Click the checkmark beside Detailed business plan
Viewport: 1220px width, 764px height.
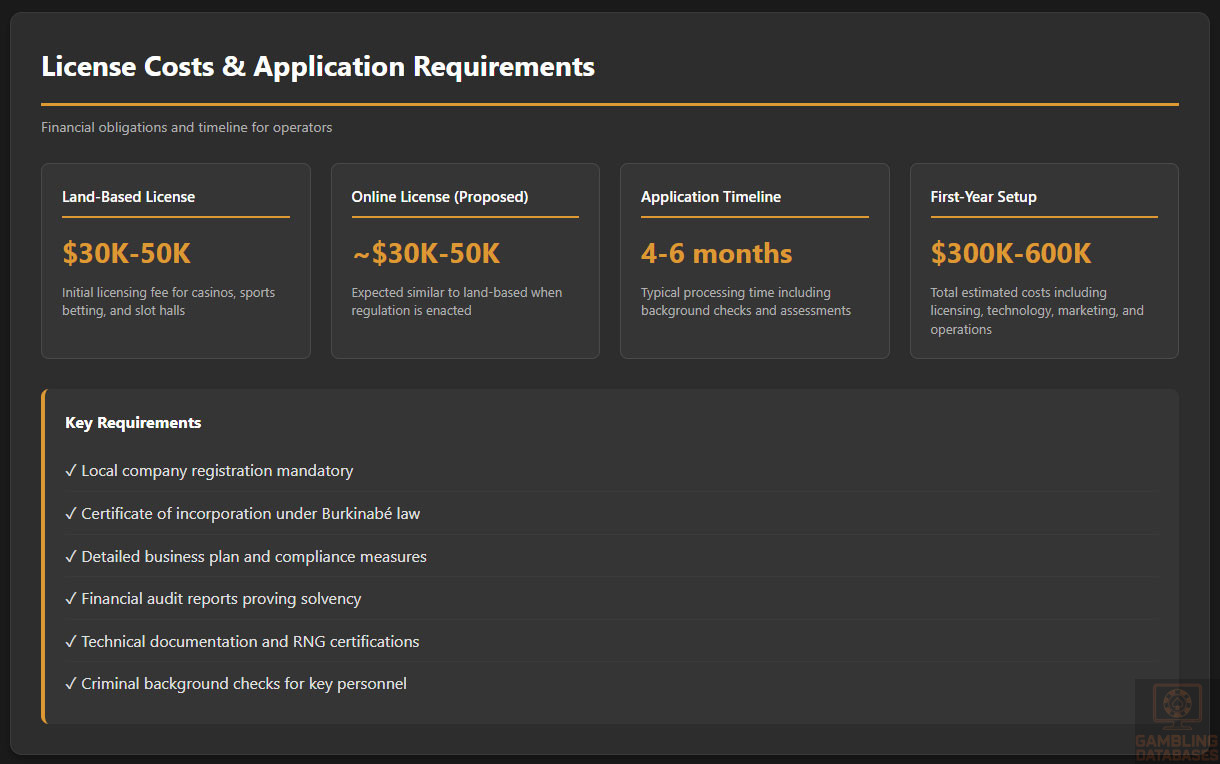click(x=71, y=556)
